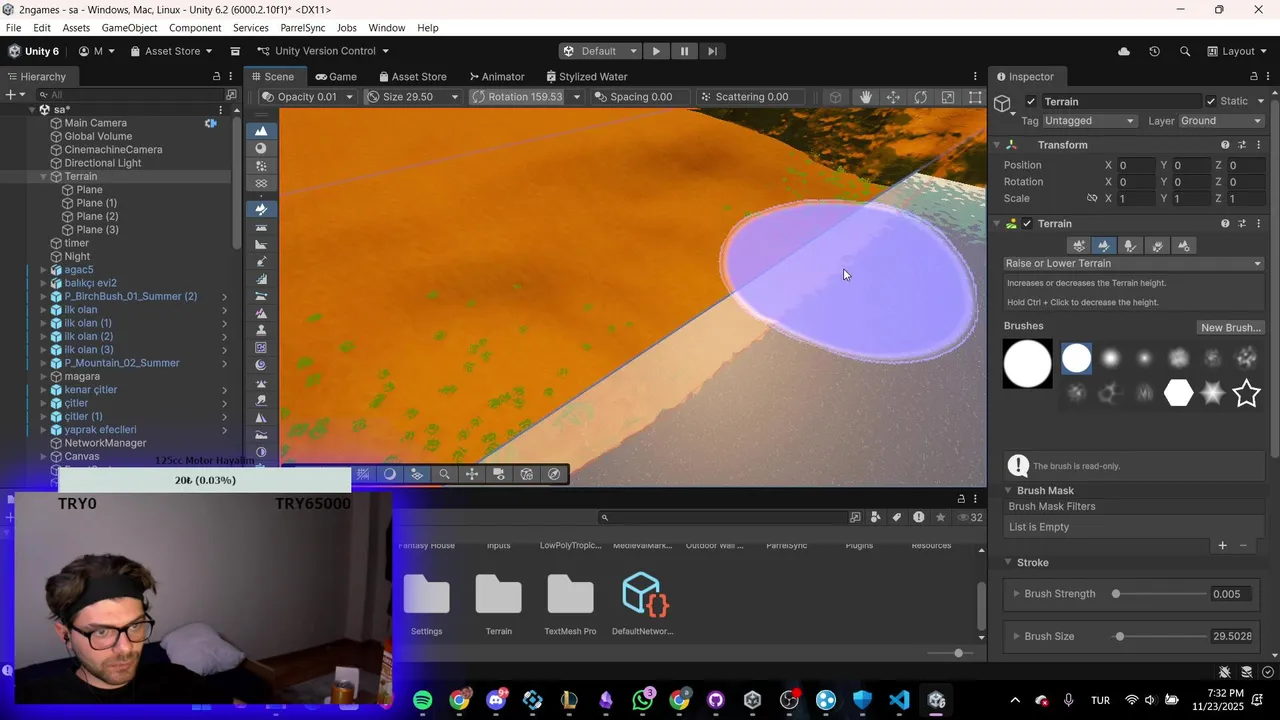Open the Size 29.50 dropdown
Image resolution: width=1280 pixels, height=720 pixels.
412,97
